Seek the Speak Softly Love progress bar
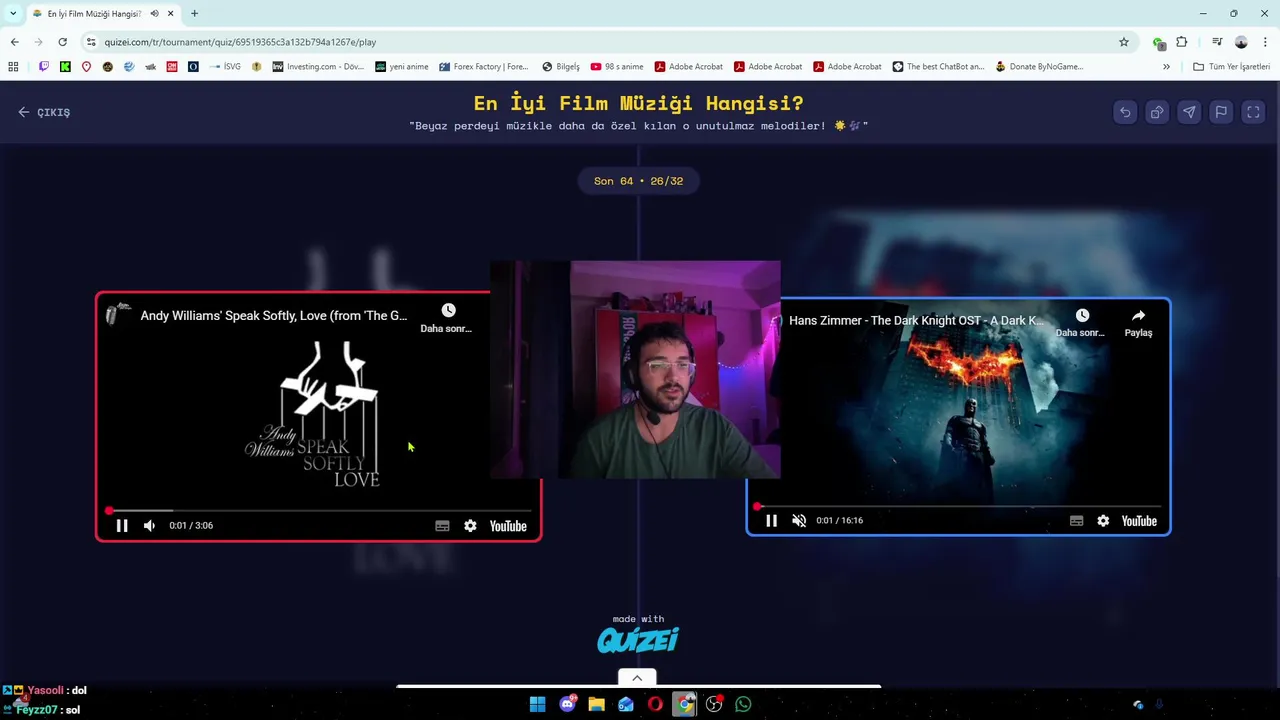Viewport: 1280px width, 720px height. pos(318,510)
